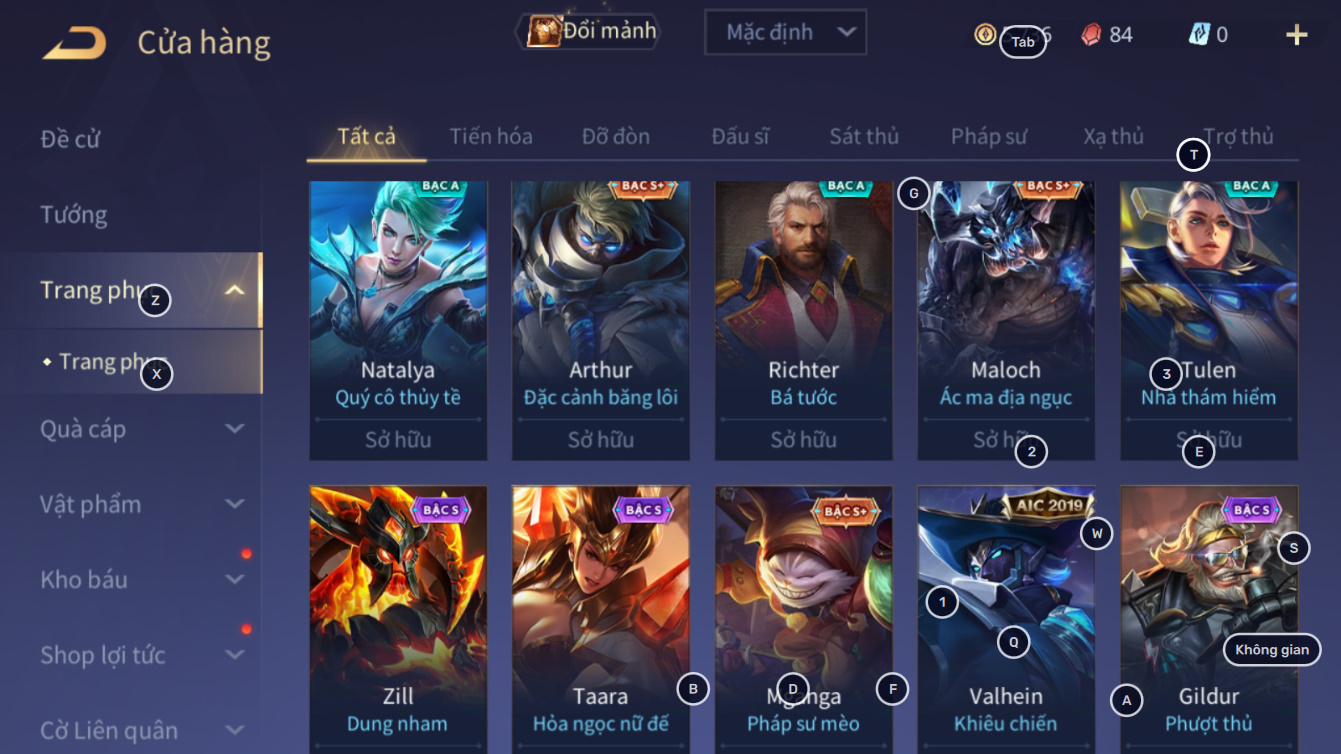
Task: Go to the Tướng sidebar menu
Action: [x=74, y=215]
